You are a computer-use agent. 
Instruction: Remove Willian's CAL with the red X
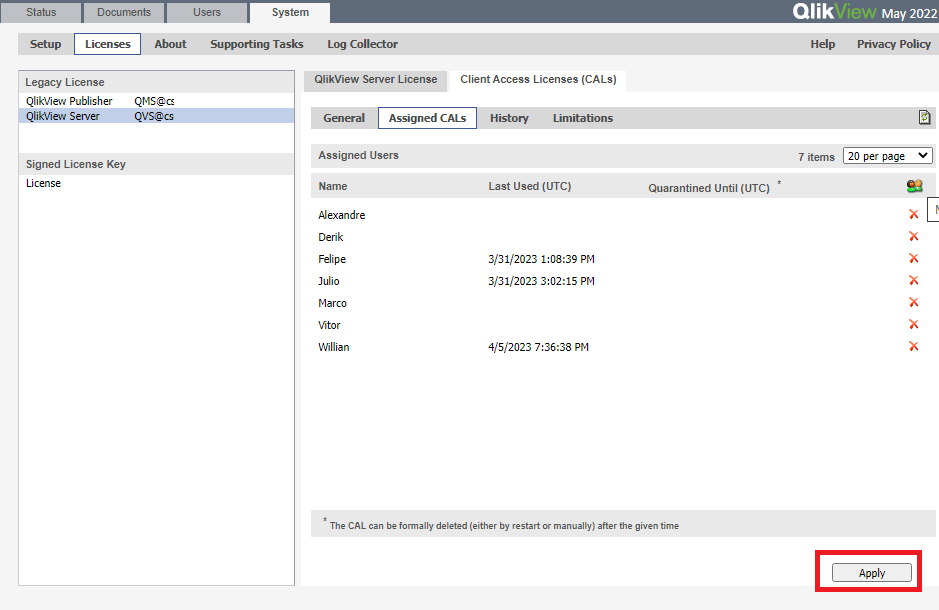pos(913,347)
